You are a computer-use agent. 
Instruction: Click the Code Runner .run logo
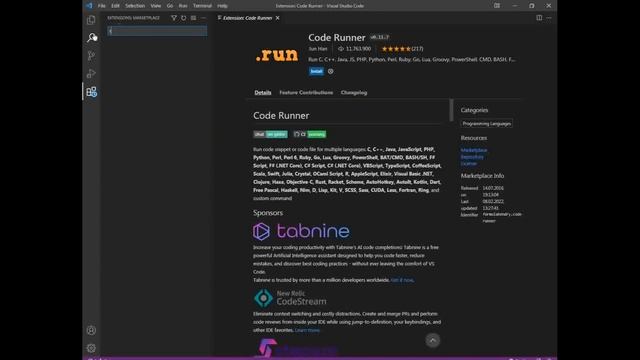click(277, 55)
